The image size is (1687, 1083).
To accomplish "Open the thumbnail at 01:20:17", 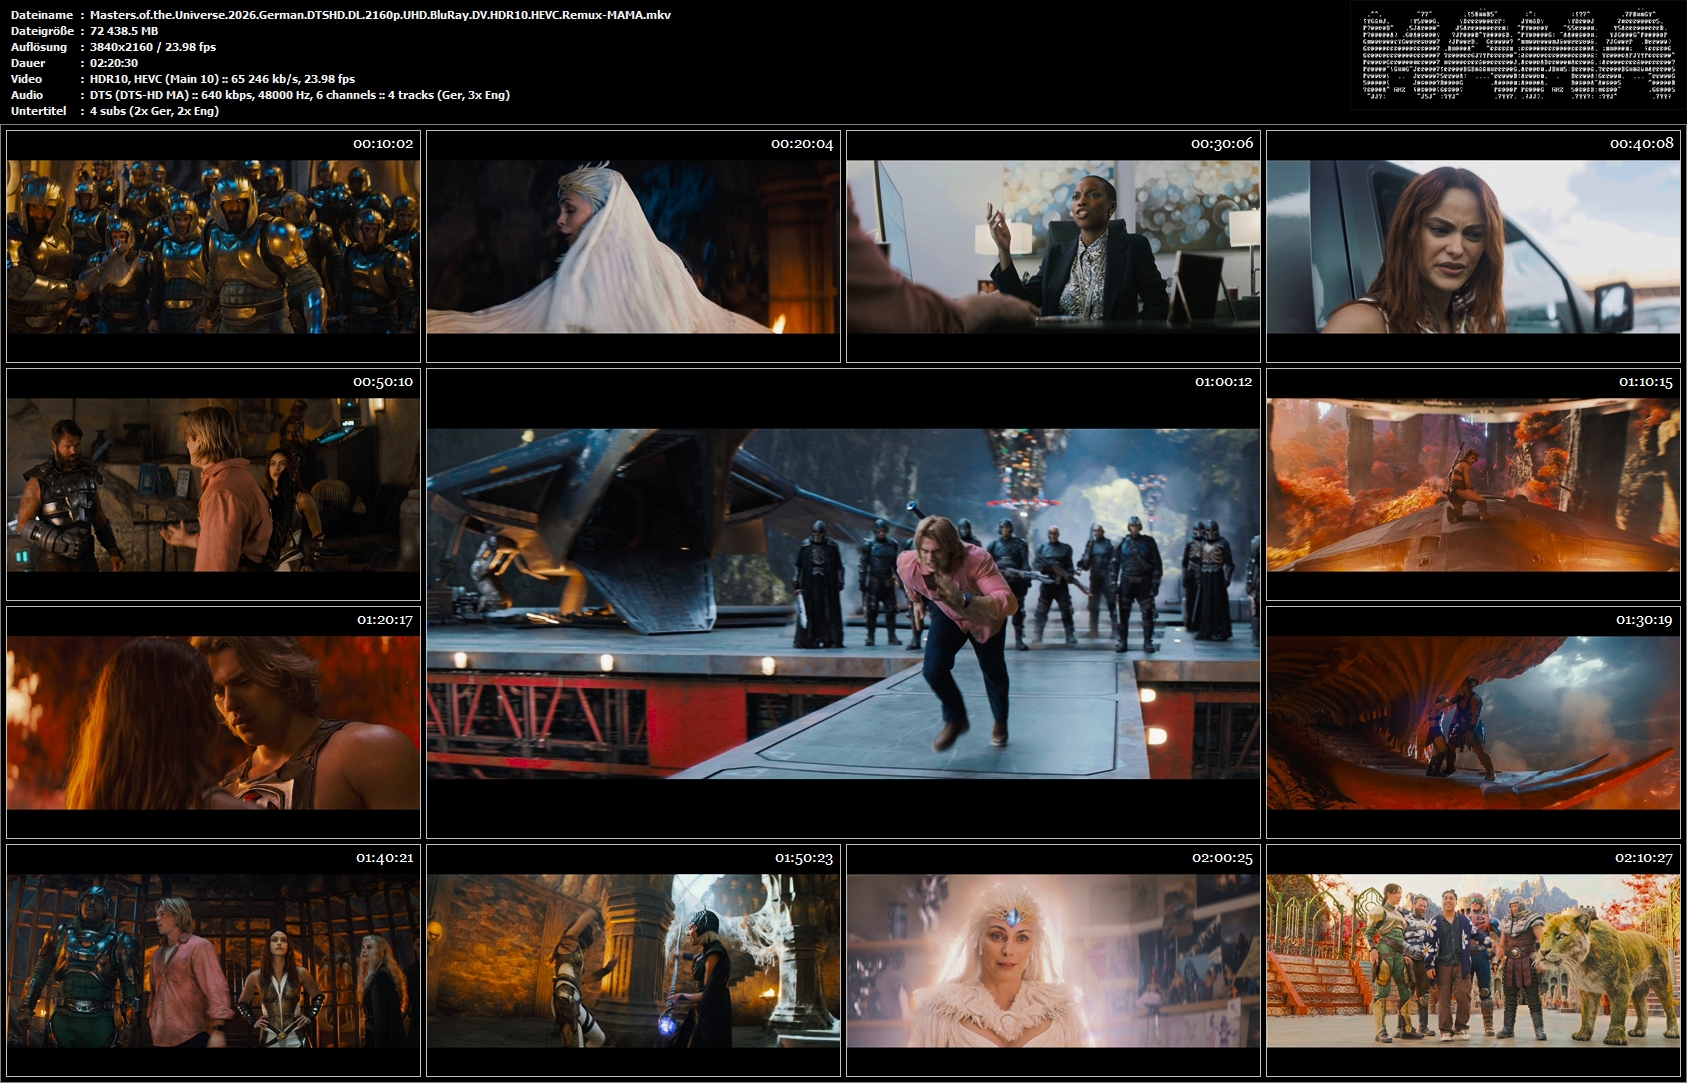I will (213, 722).
